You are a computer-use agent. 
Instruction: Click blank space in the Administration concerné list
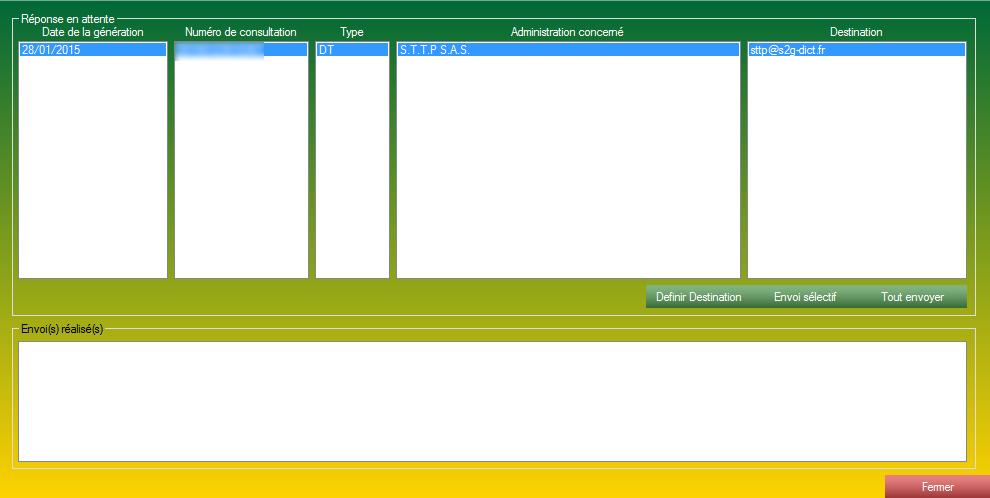[x=568, y=170]
